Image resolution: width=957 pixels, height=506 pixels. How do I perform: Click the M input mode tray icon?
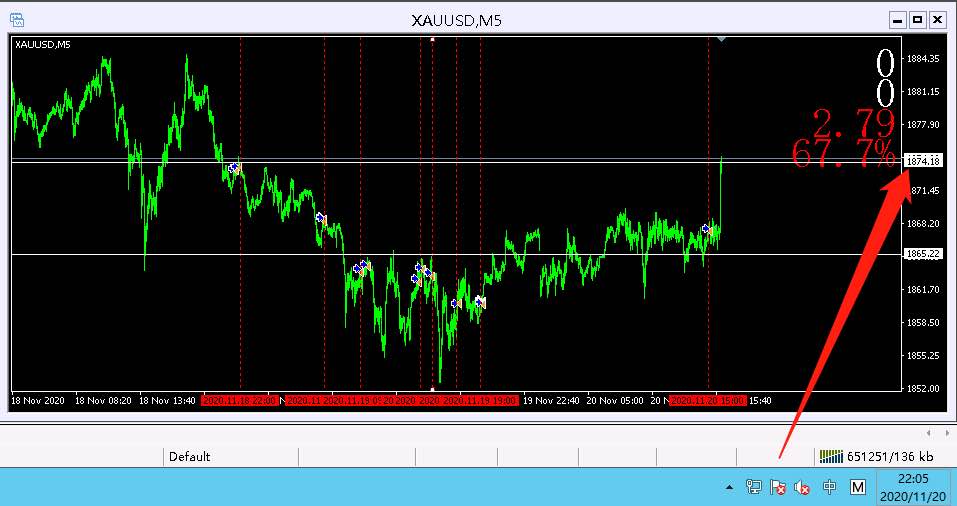pyautogui.click(x=858, y=486)
